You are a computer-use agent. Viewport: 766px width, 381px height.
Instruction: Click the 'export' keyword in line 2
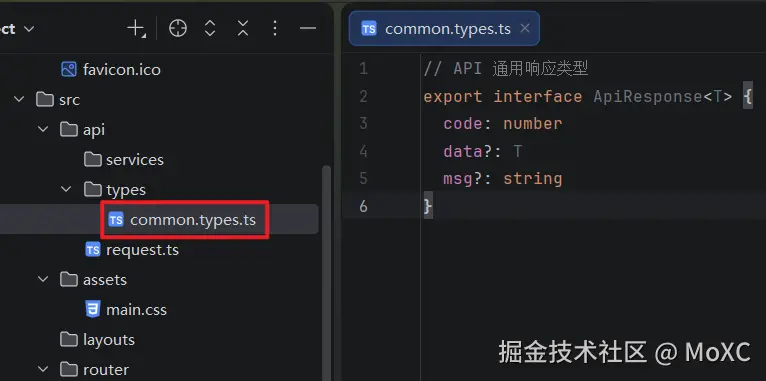[x=453, y=97]
